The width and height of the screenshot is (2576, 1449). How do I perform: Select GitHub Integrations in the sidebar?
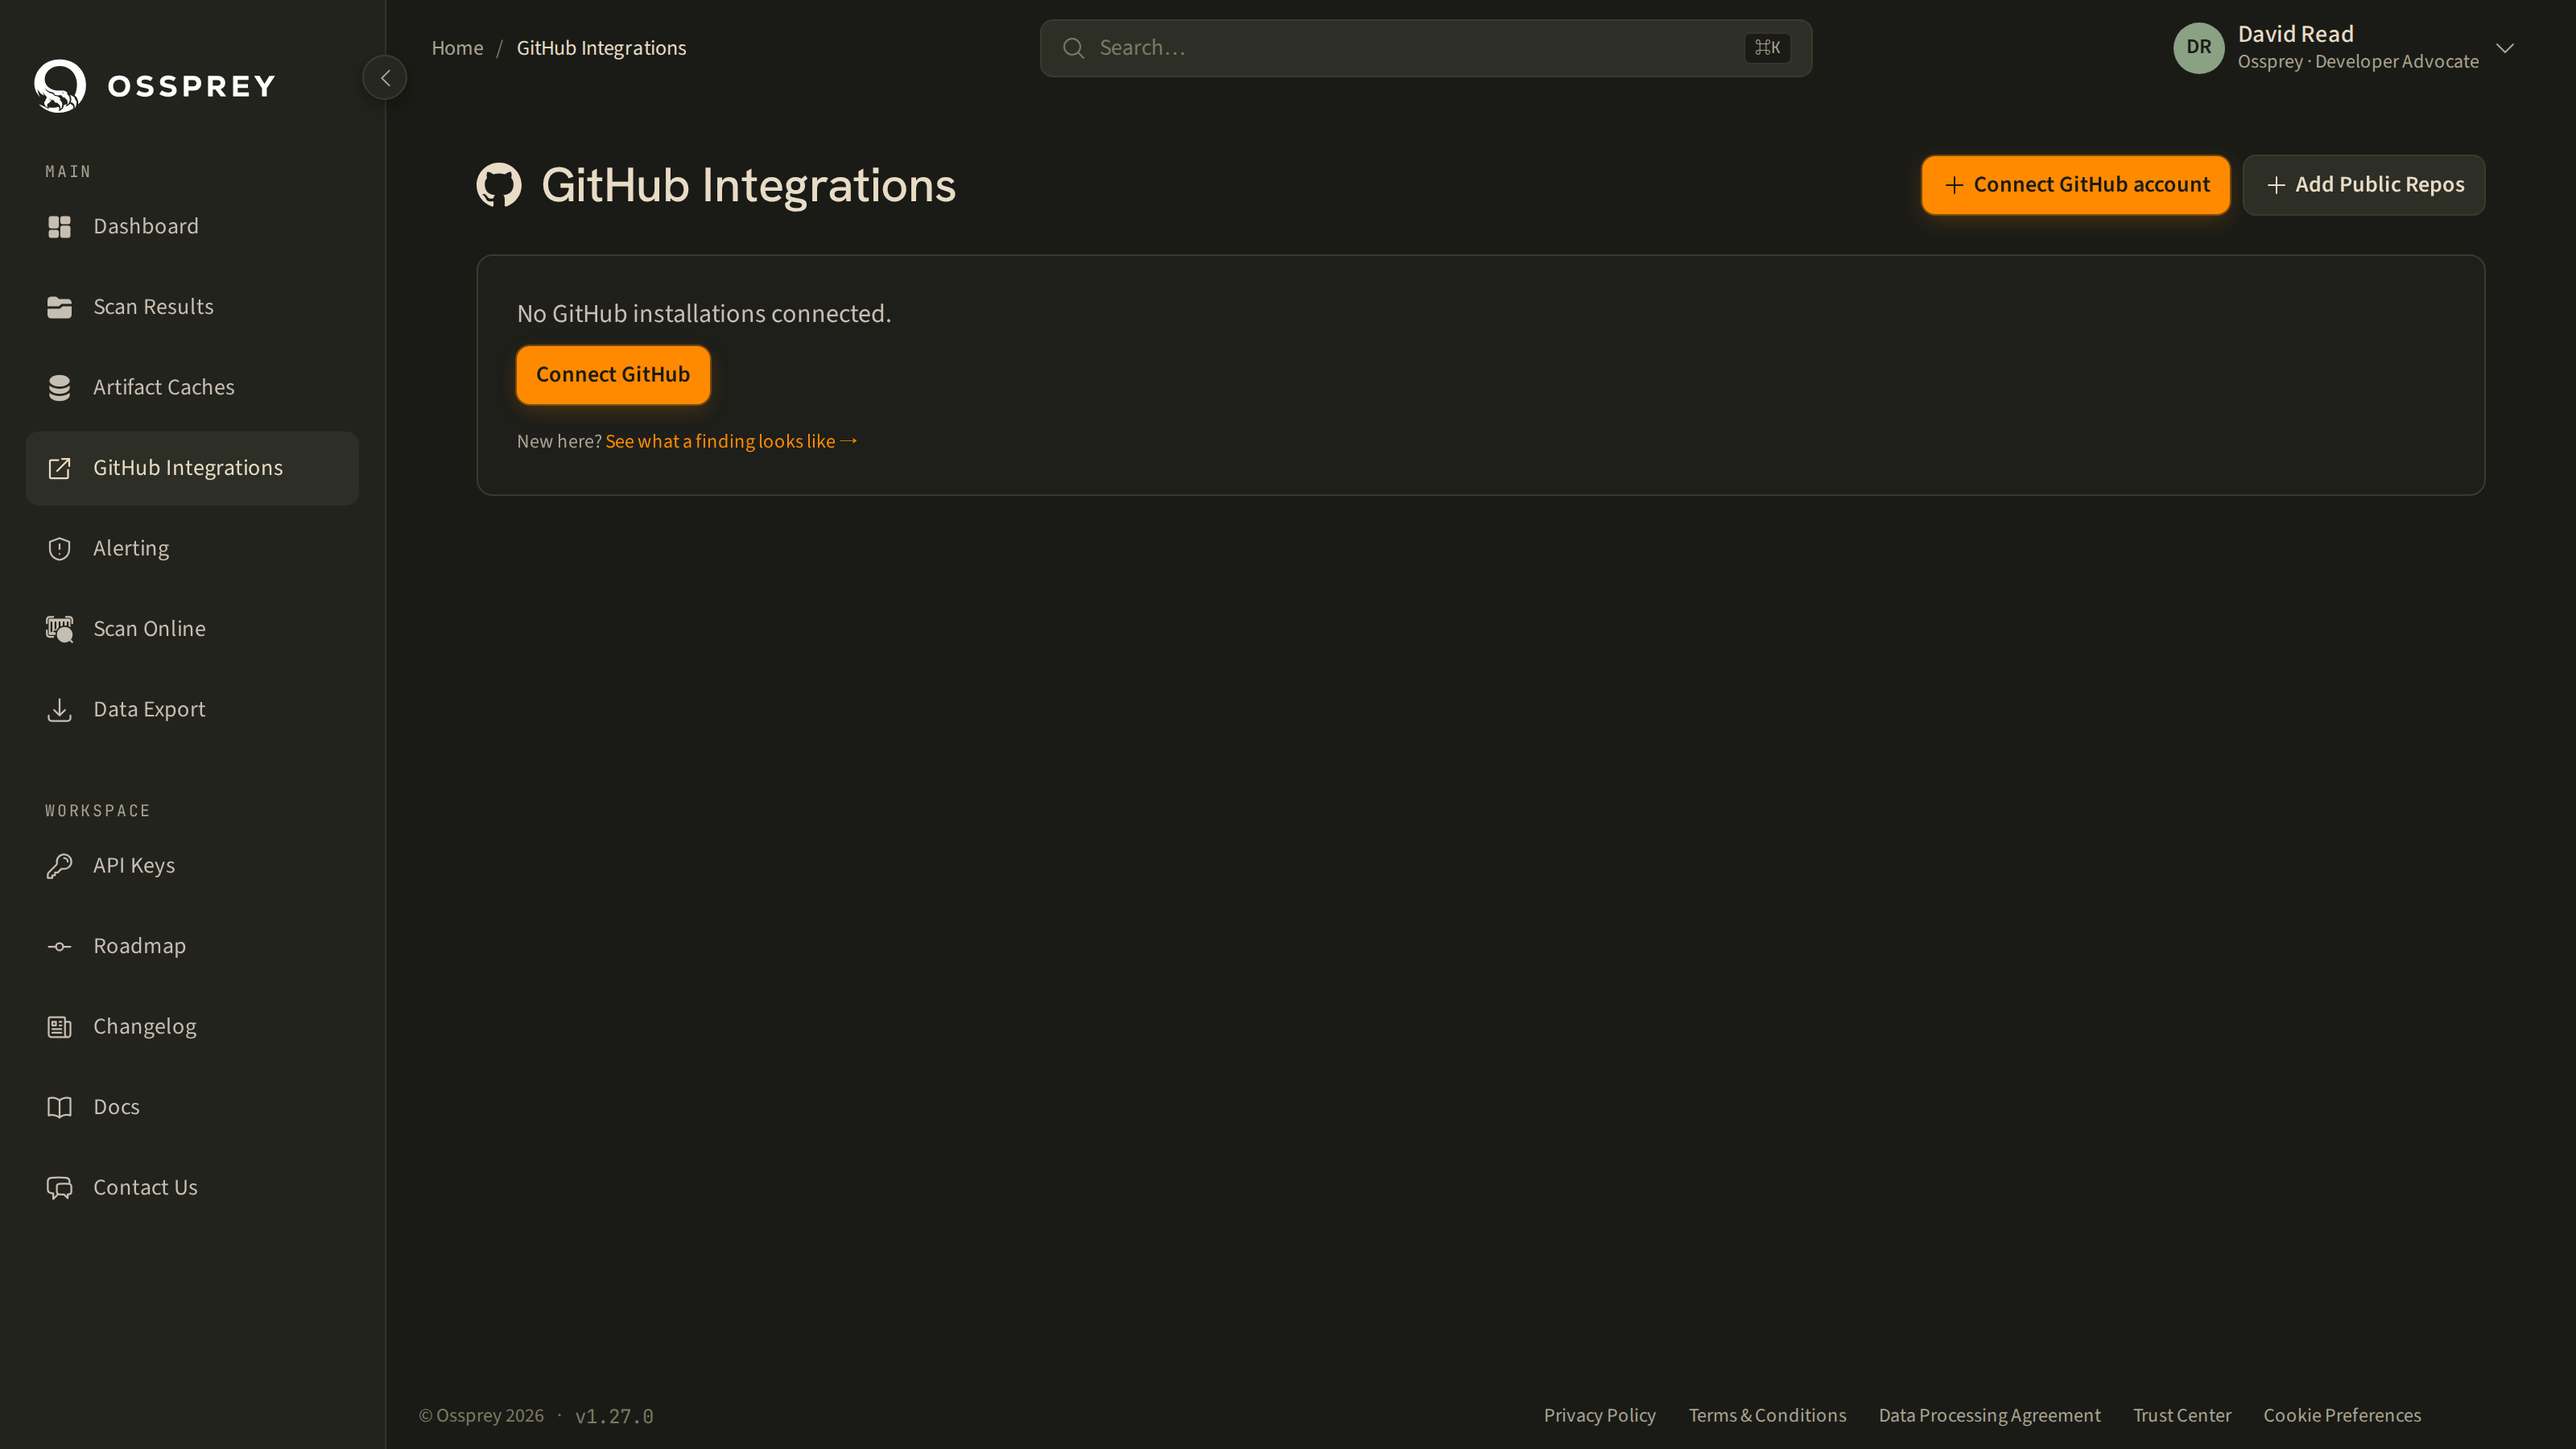[192, 468]
